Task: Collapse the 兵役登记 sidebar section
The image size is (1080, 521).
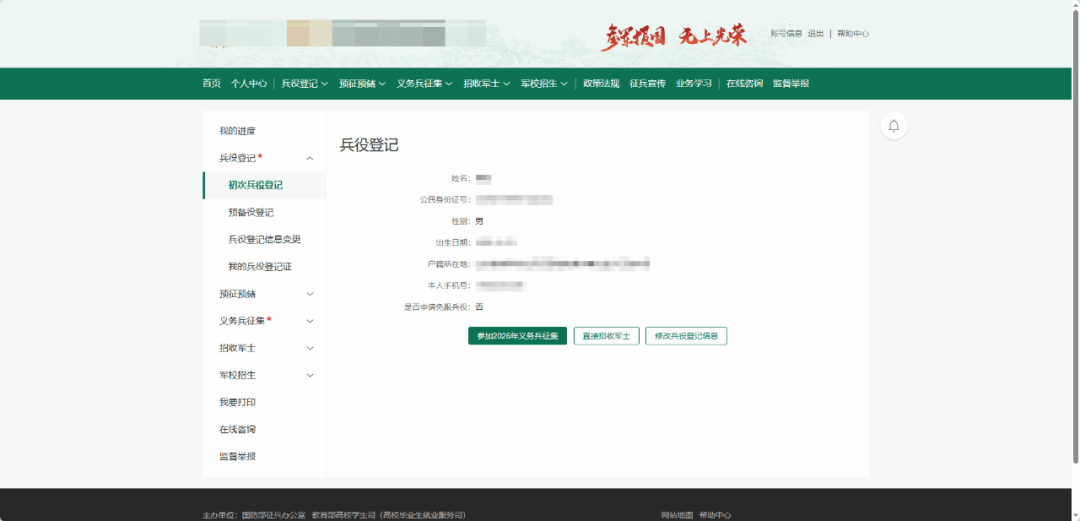Action: point(310,158)
